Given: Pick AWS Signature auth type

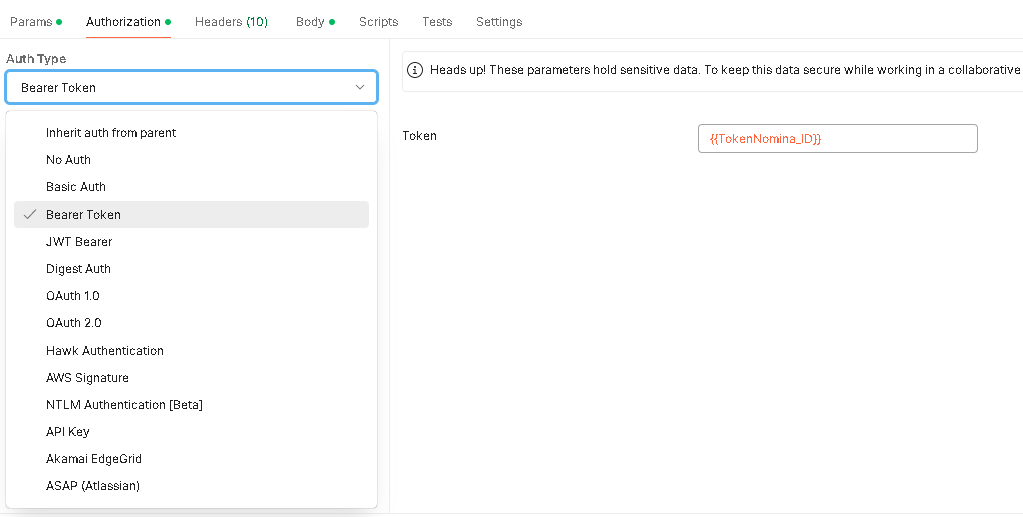Looking at the screenshot, I should coord(191,378).
